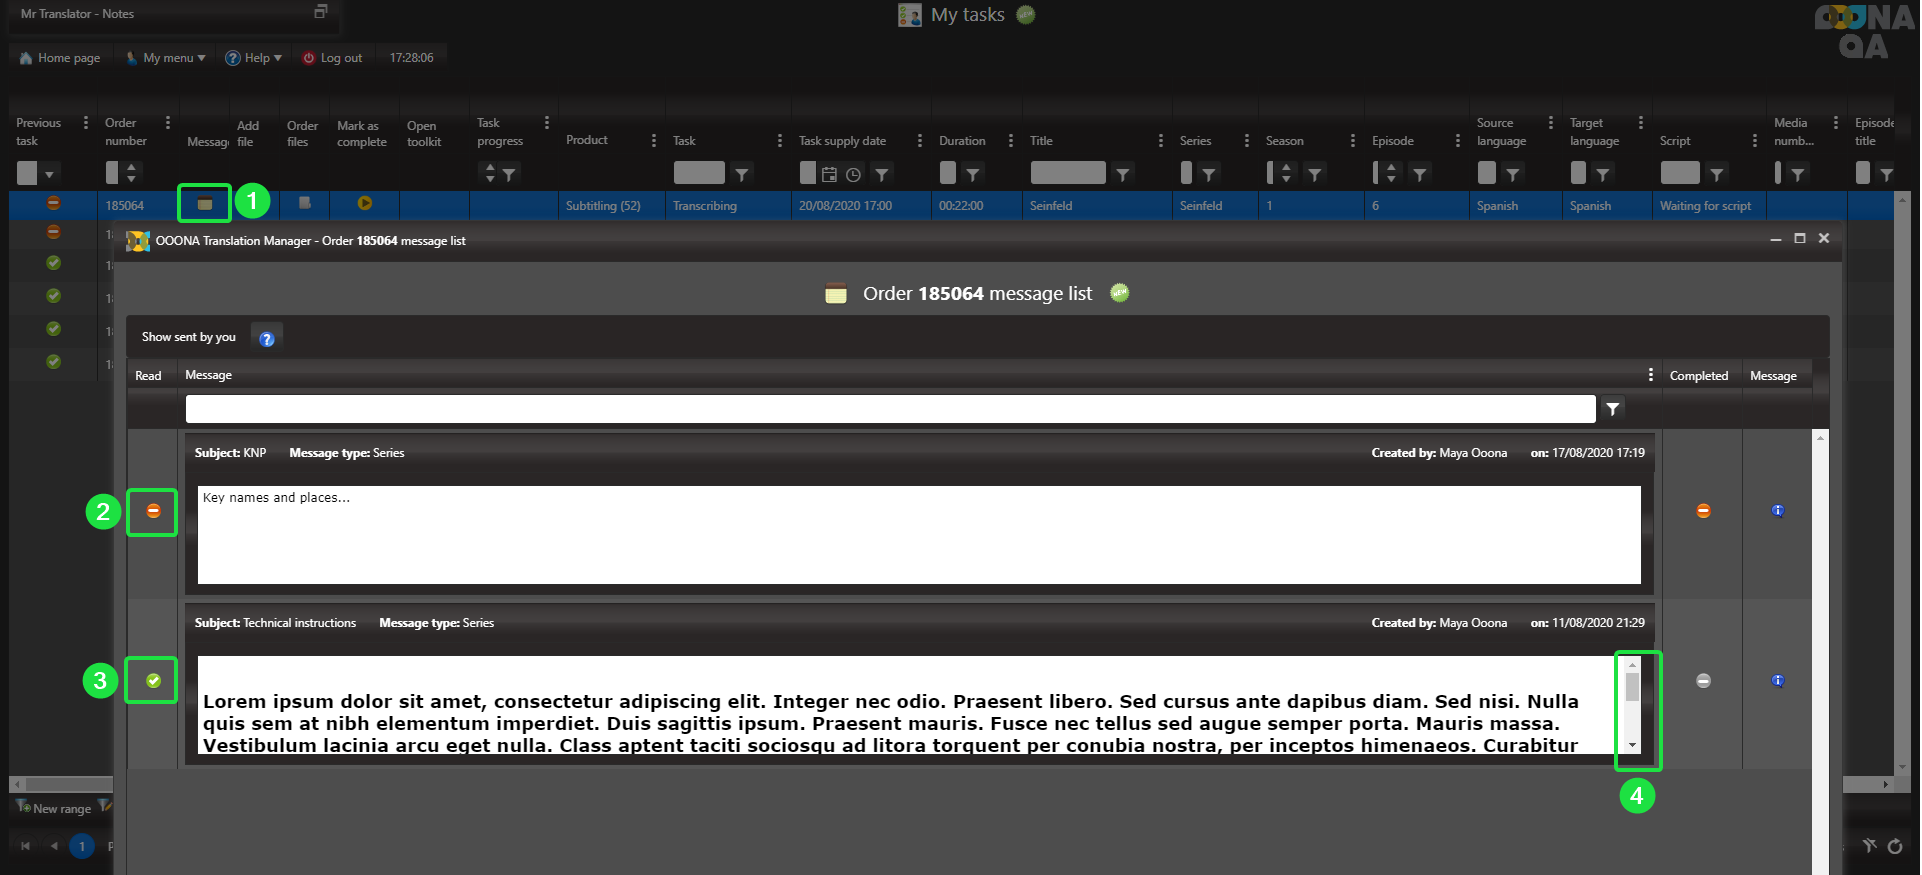The image size is (1922, 875).
Task: Open the time picker in Task supply date filter
Action: pyautogui.click(x=853, y=175)
